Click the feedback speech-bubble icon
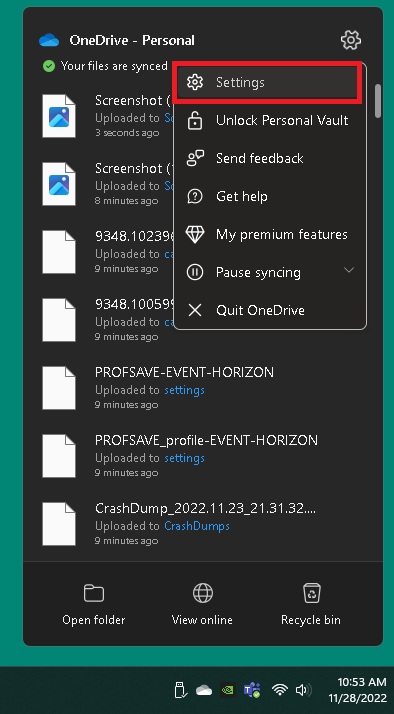 195,158
